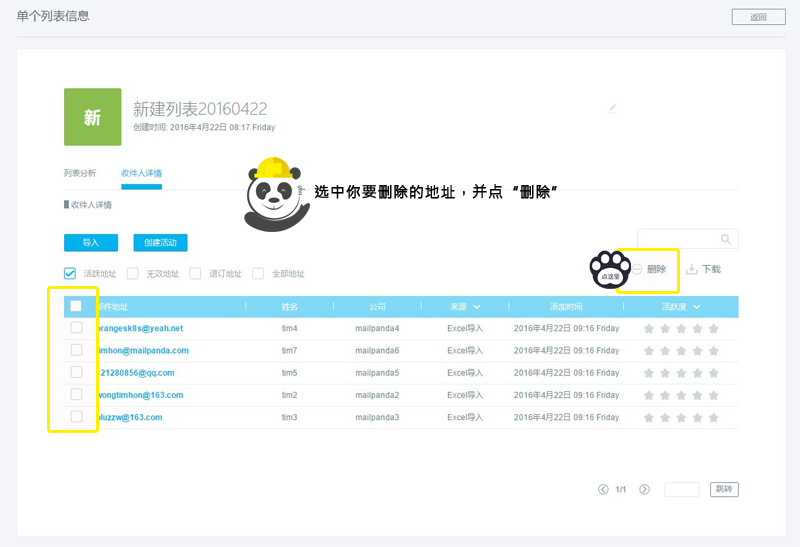Expand the 来源 column dropdown

(476, 307)
